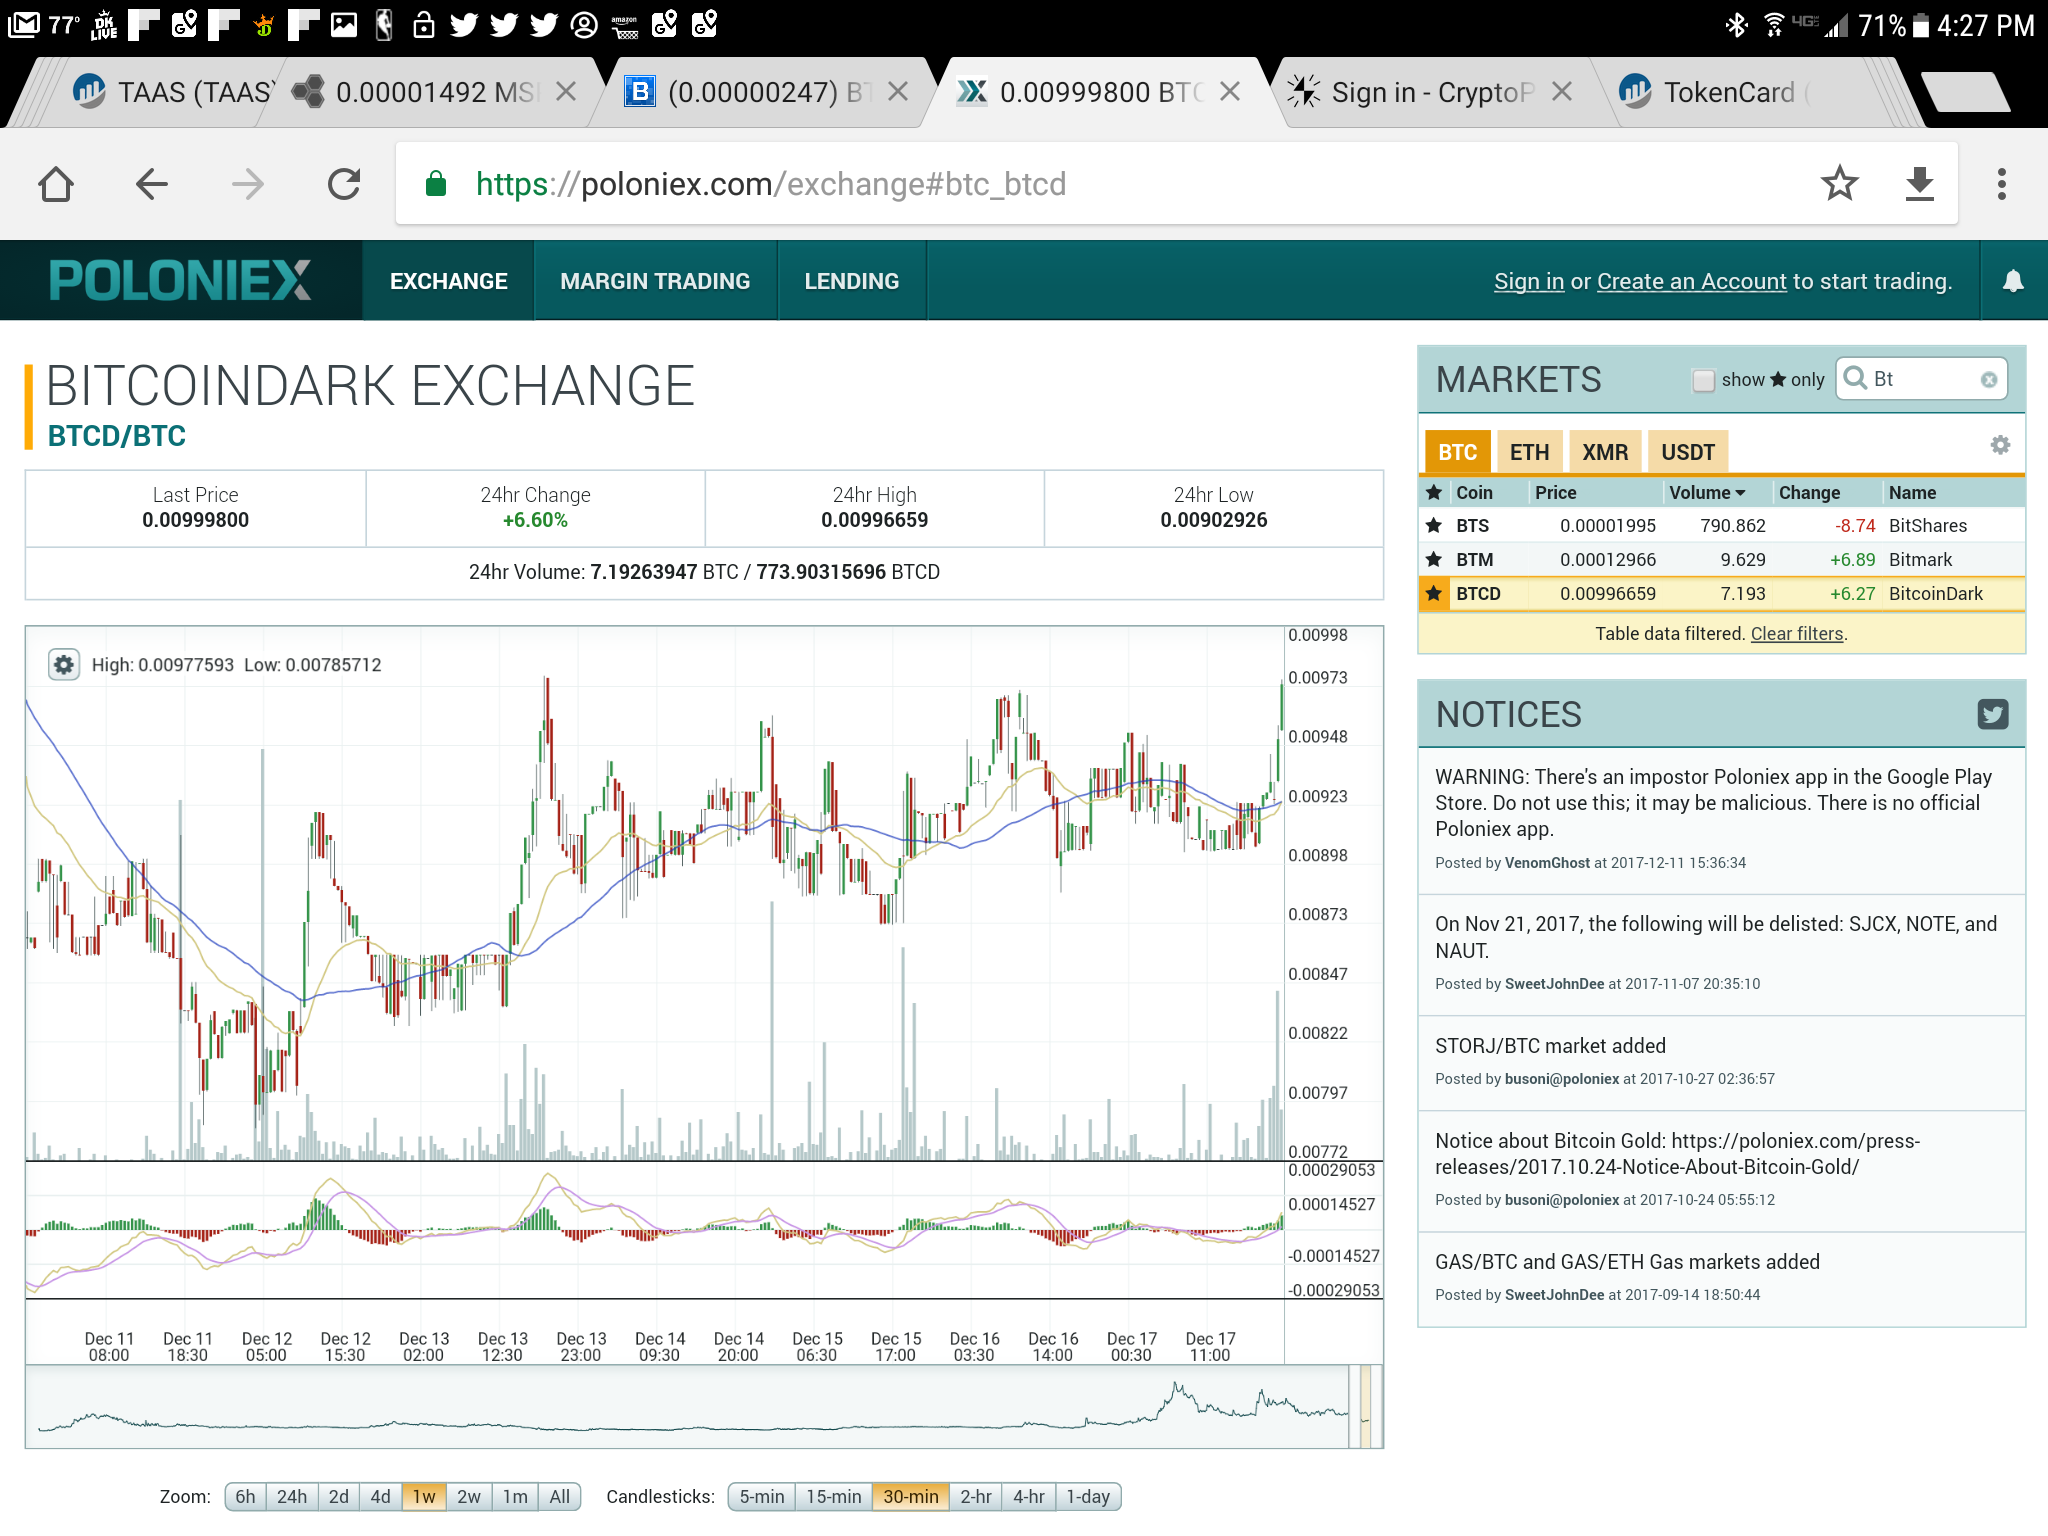Close the 0.00001492 MSI tab
The height and width of the screenshot is (1536, 2048).
566,92
